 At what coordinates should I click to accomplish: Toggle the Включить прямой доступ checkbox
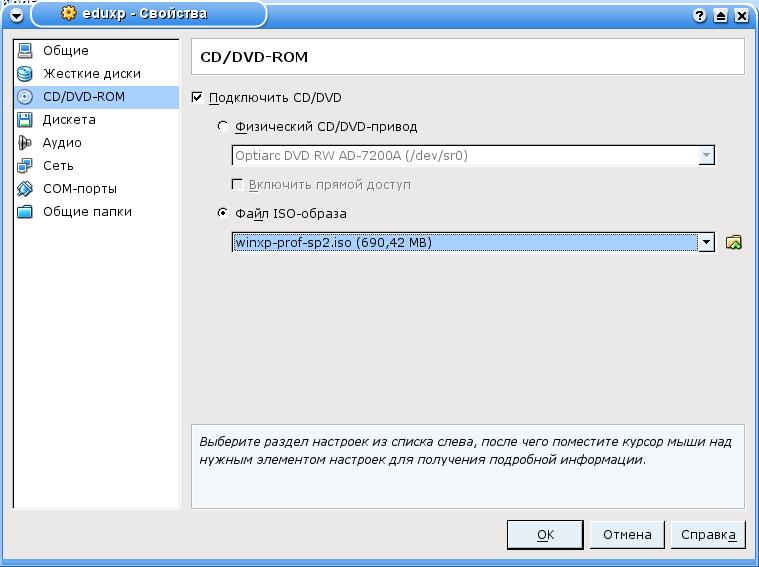(x=237, y=184)
